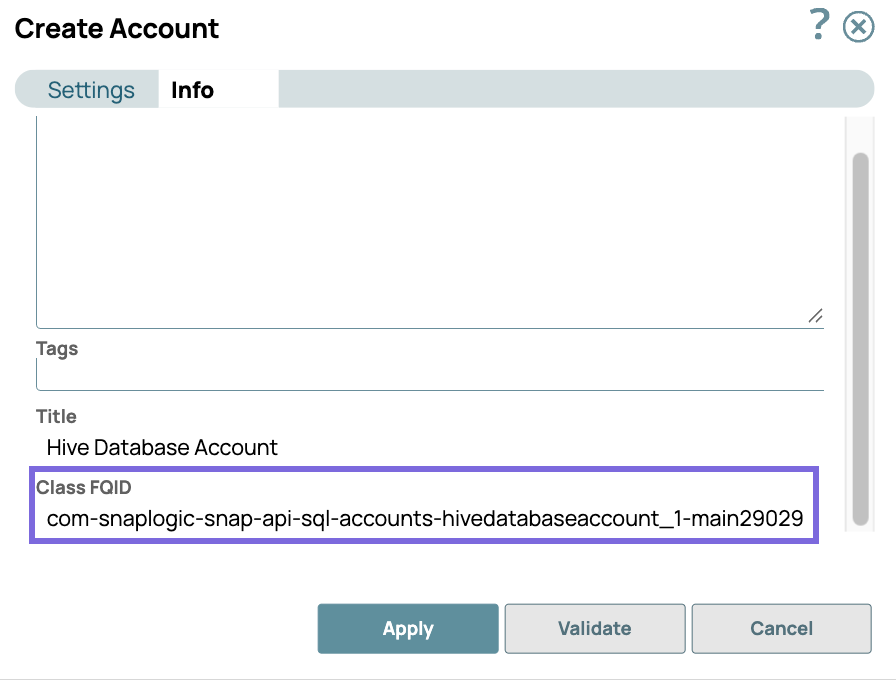Click the Apply button
The width and height of the screenshot is (896, 680).
click(407, 628)
